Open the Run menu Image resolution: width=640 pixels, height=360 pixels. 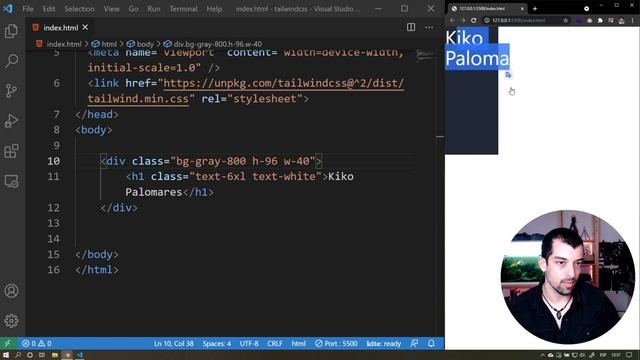(x=154, y=9)
